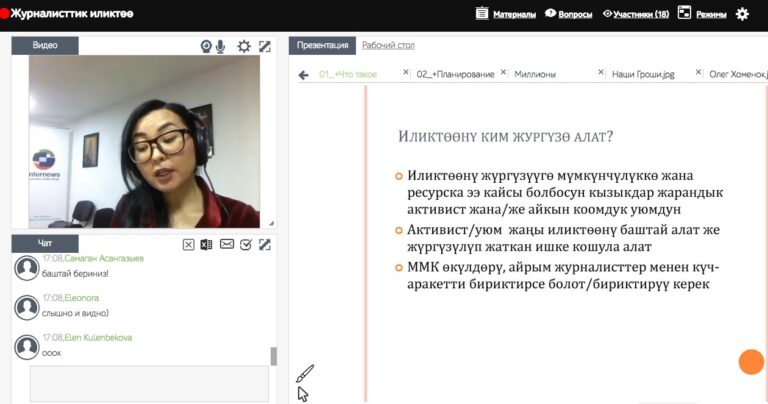Expand the Chat panel to fullscreen
Screen dimensions: 768x404
click(264, 244)
